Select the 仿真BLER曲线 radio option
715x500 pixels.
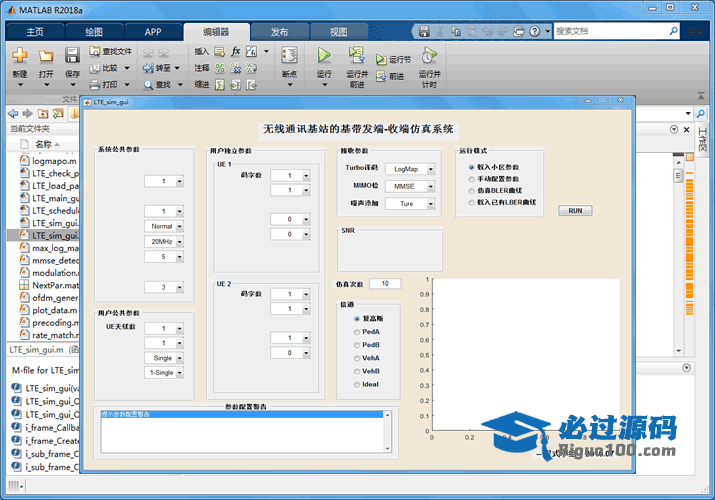click(471, 191)
